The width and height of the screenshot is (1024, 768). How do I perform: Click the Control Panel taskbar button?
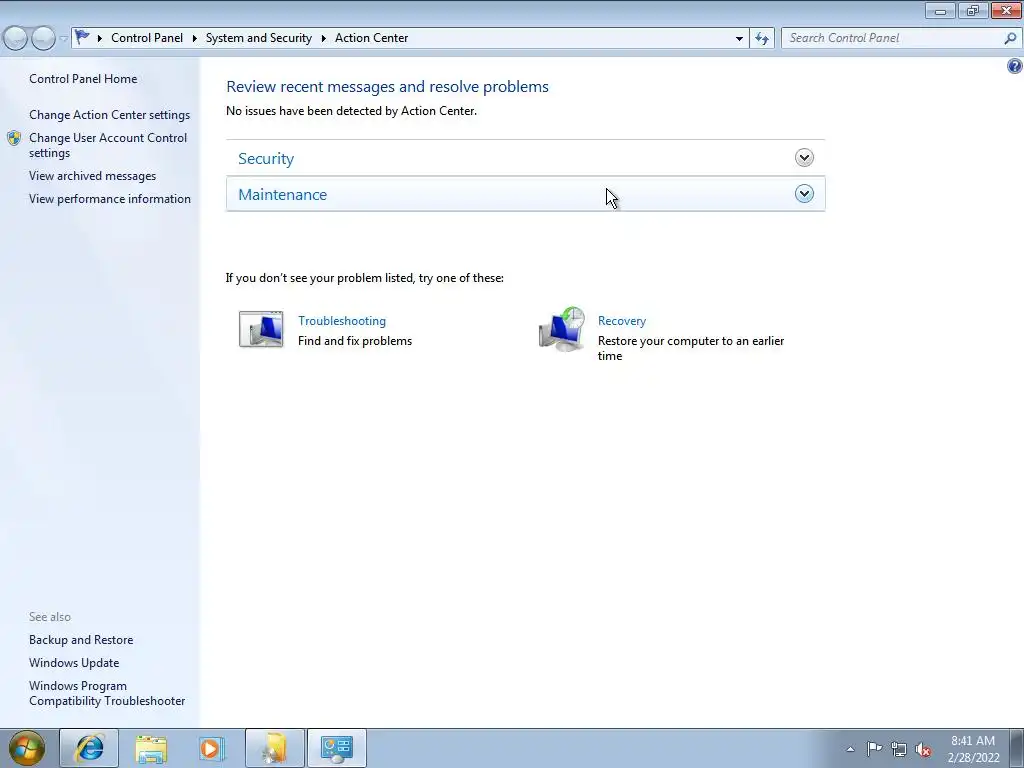click(337, 748)
